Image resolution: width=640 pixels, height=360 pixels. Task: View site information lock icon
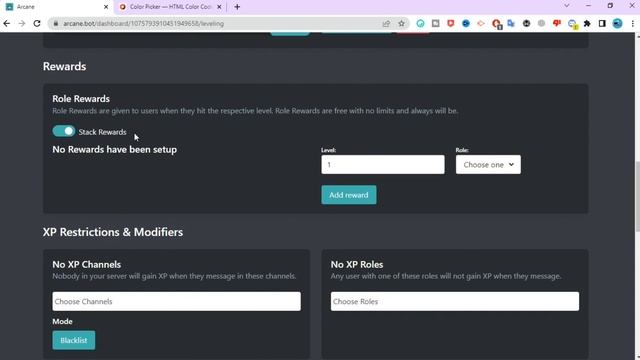pyautogui.click(x=56, y=24)
